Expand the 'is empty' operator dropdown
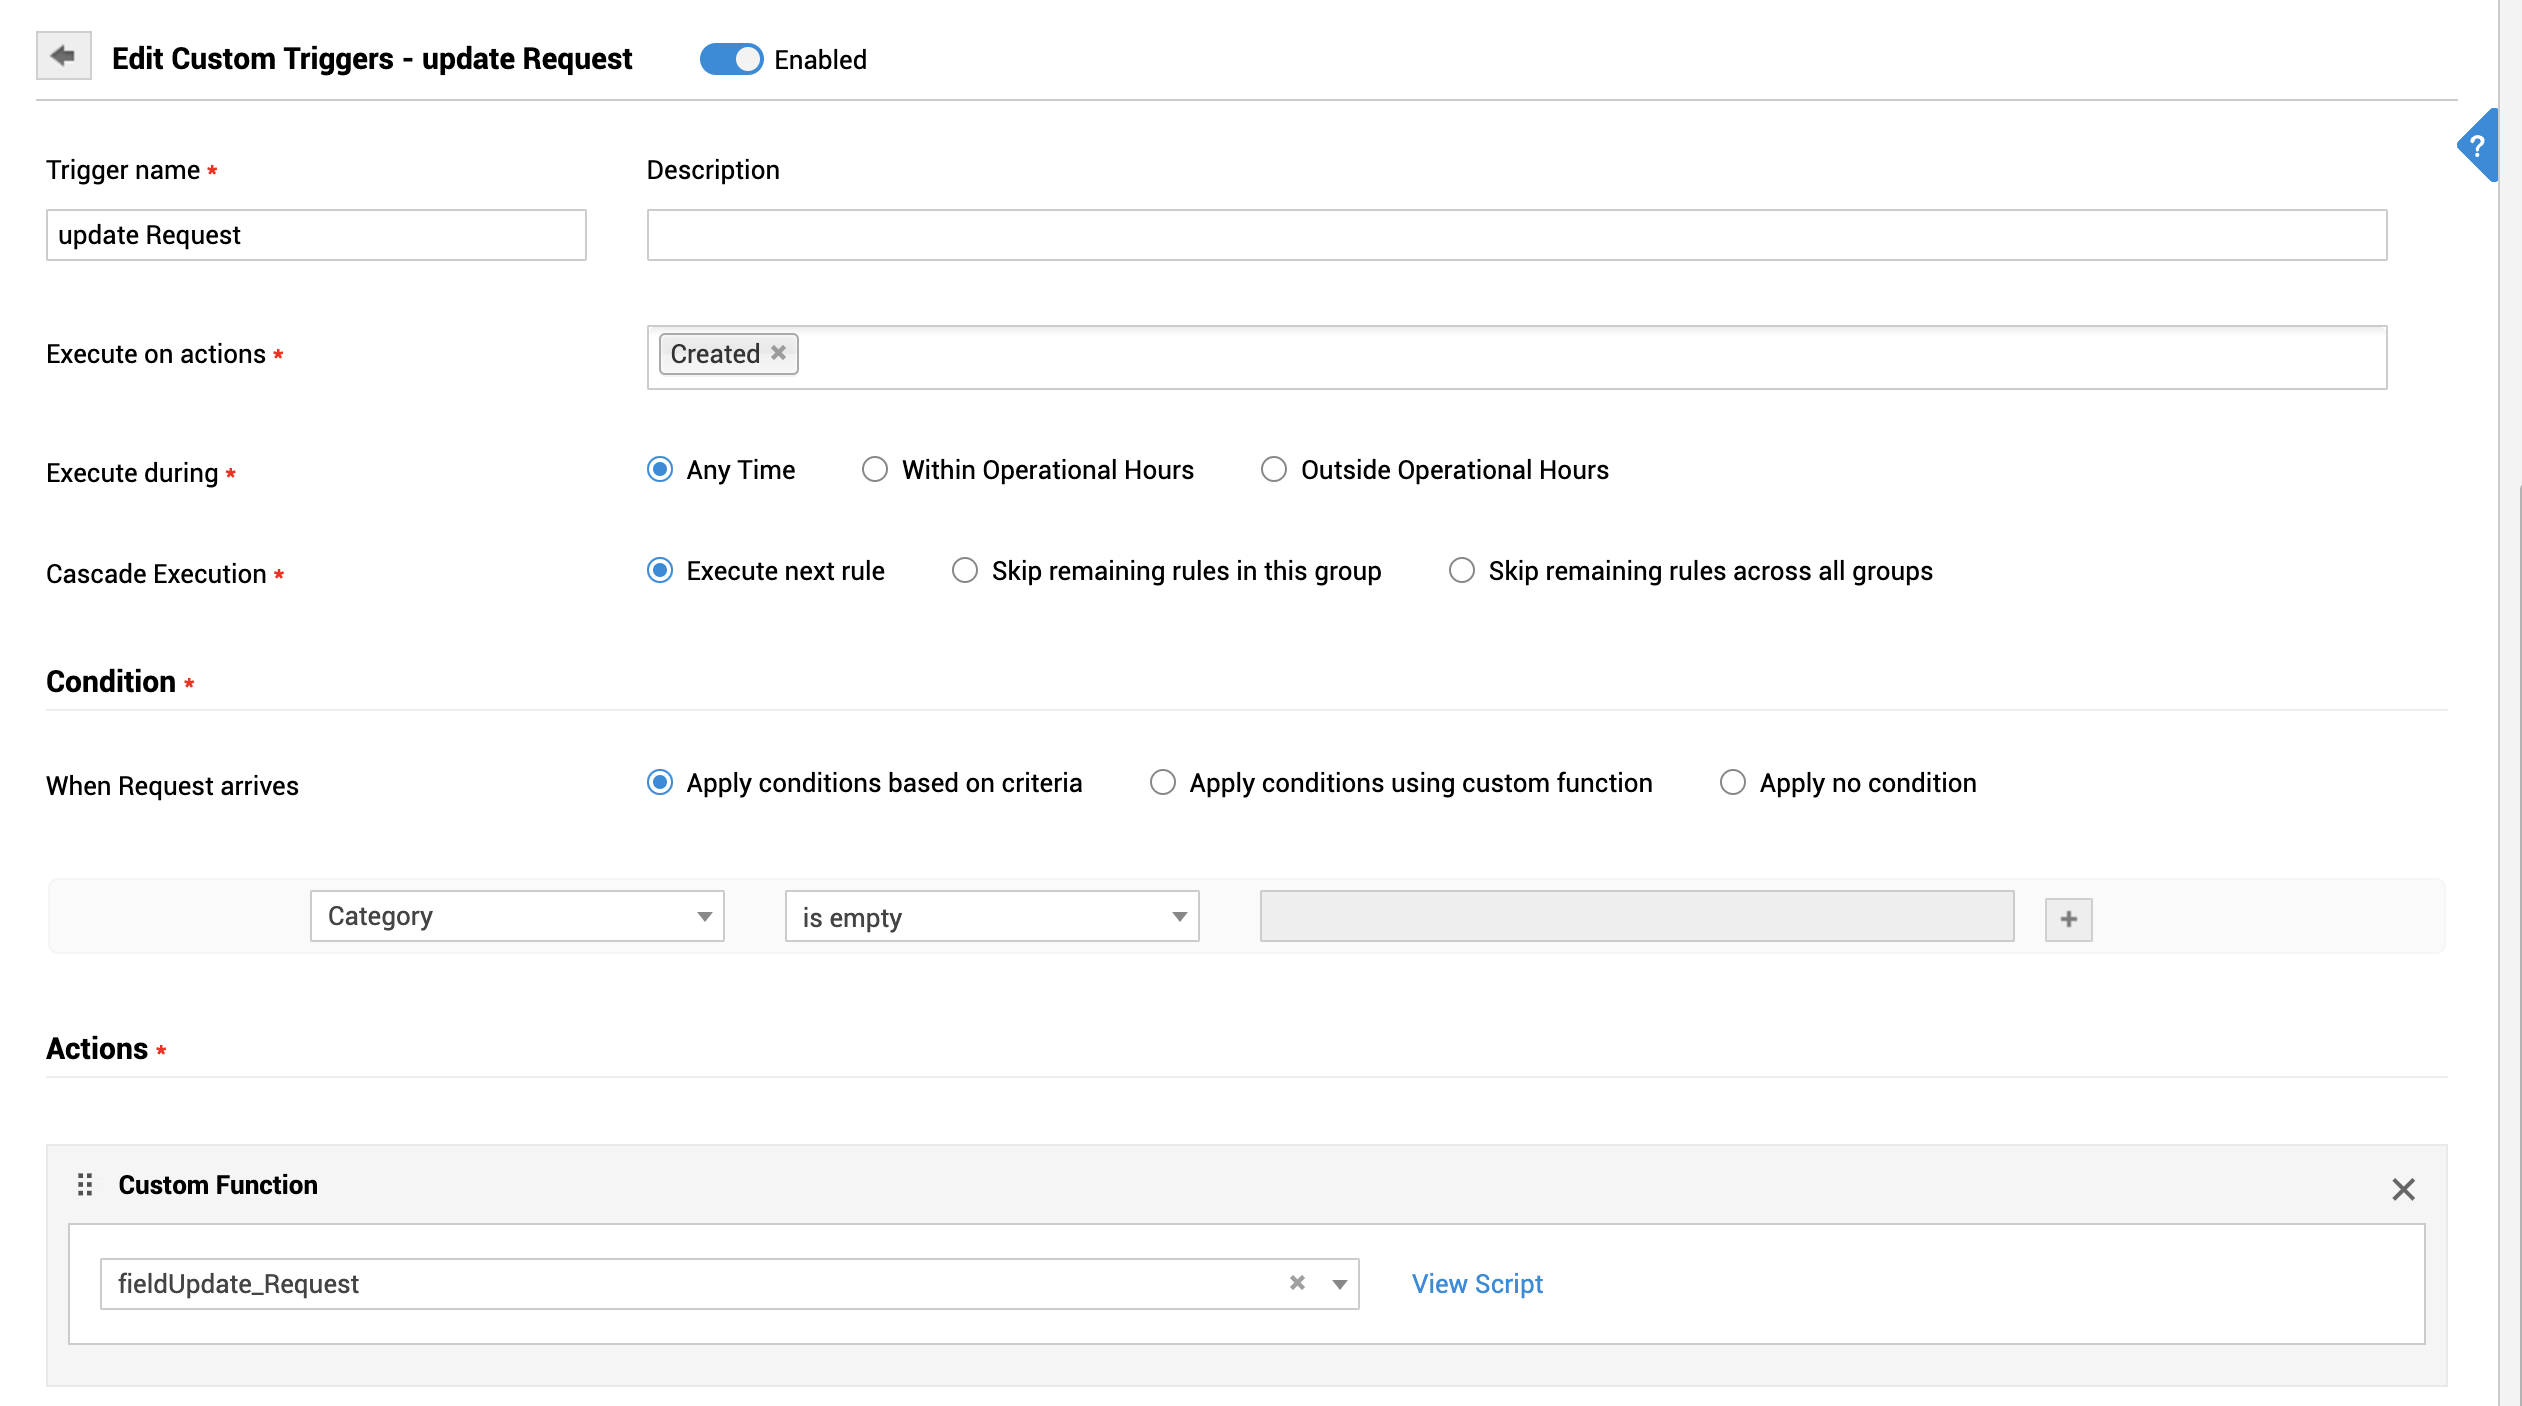 [991, 916]
